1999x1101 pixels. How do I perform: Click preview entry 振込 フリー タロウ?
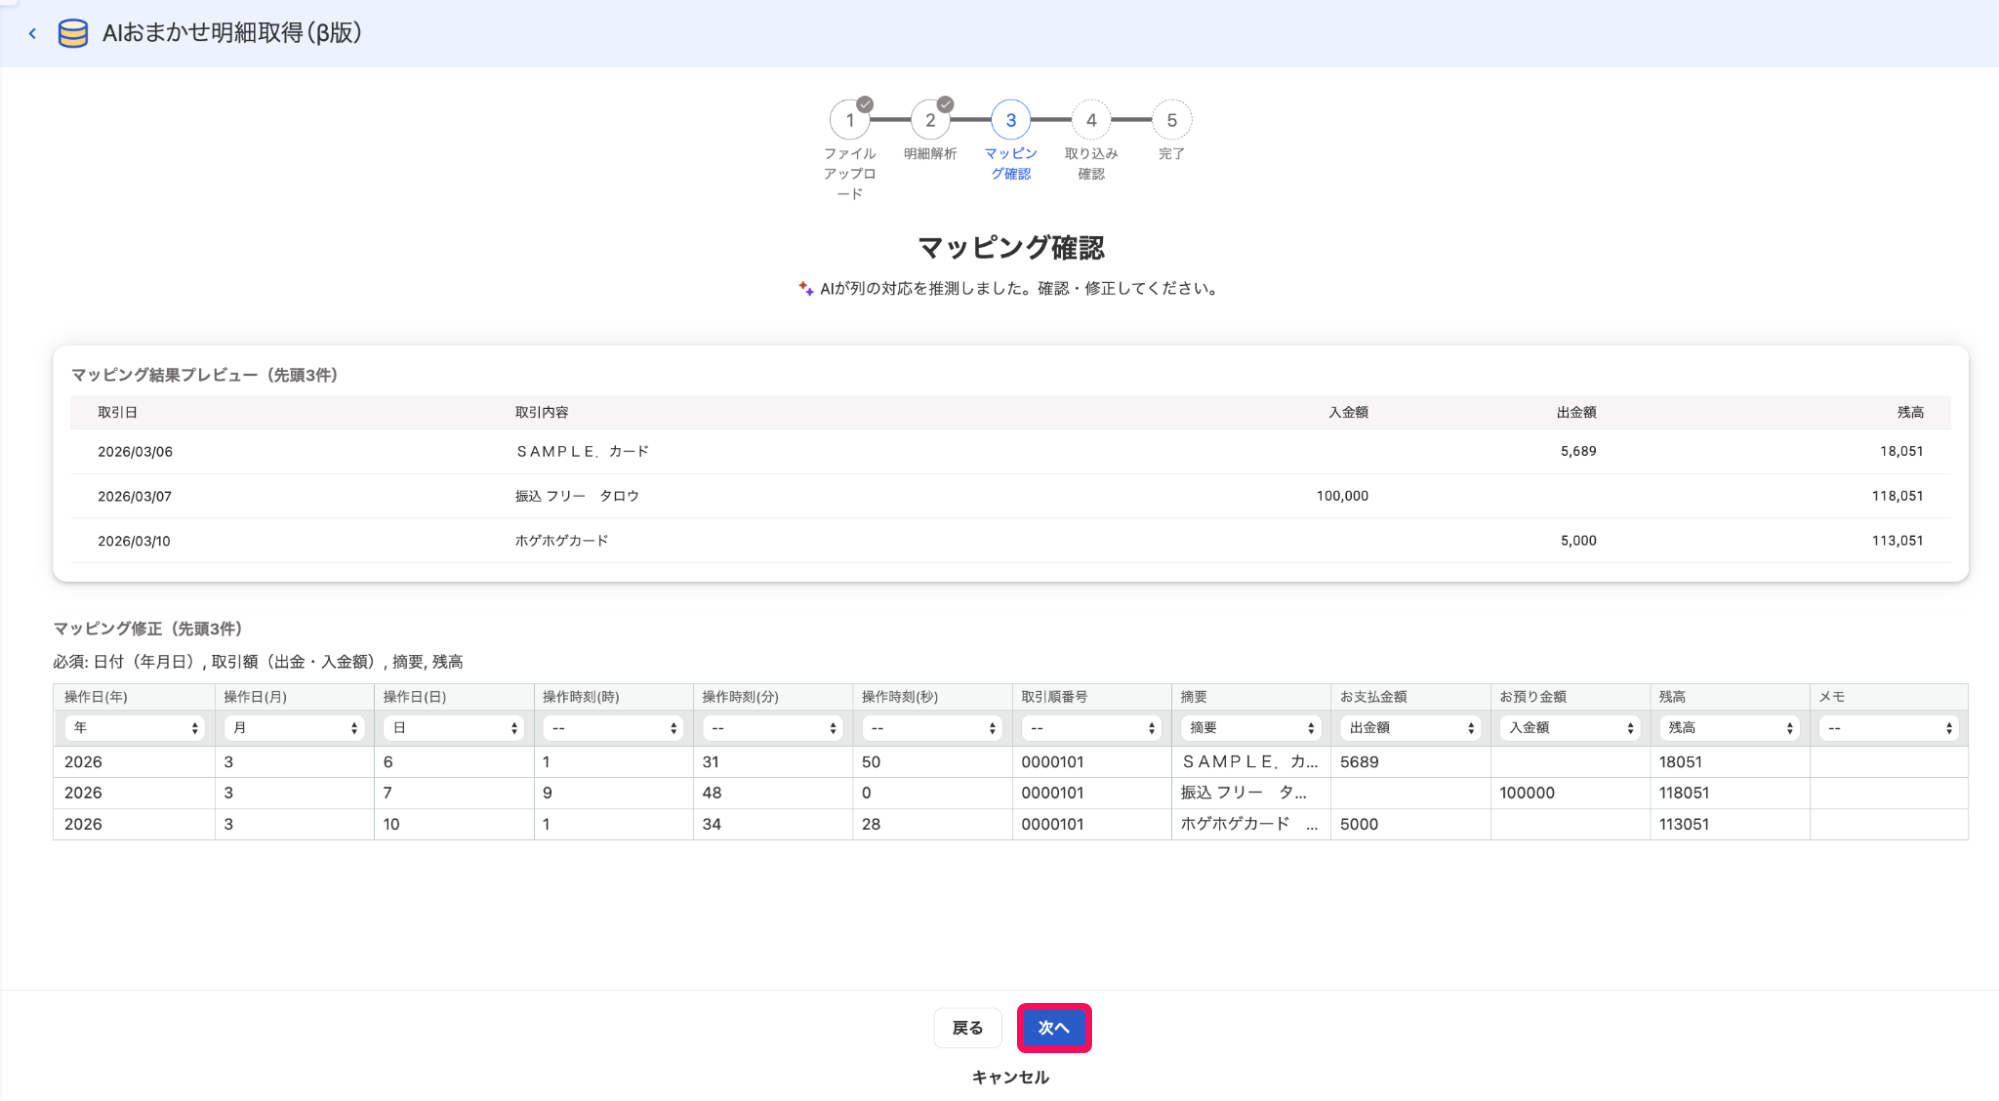(577, 496)
